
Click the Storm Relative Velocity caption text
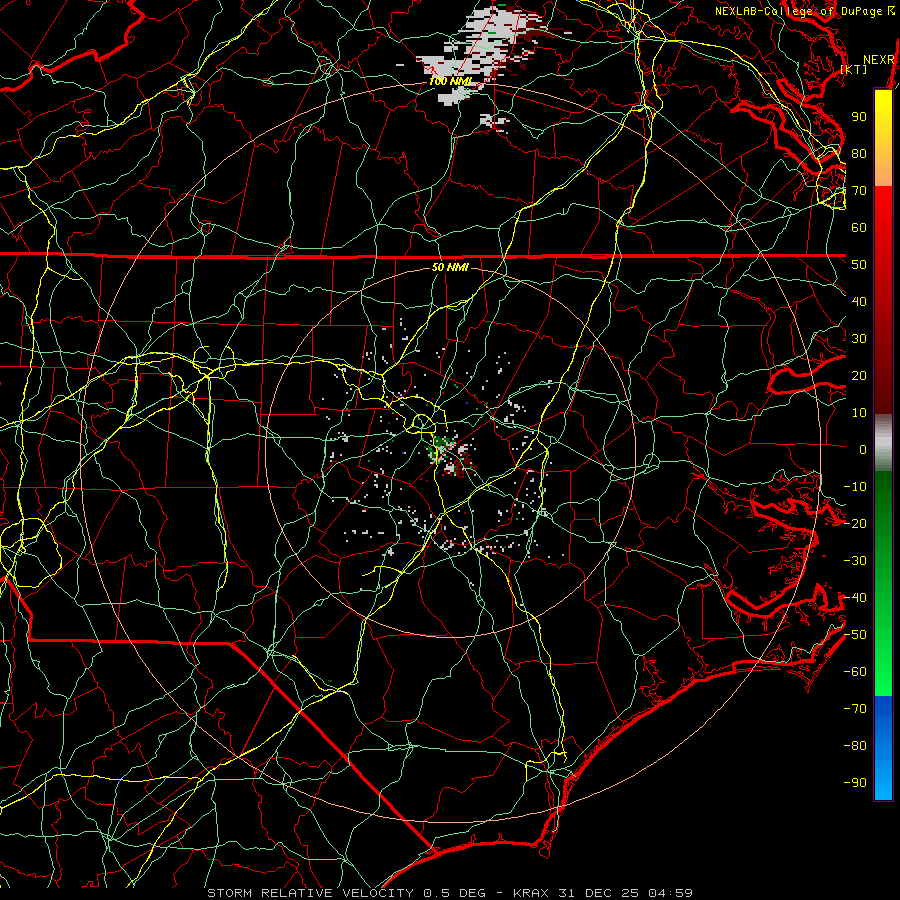click(449, 893)
